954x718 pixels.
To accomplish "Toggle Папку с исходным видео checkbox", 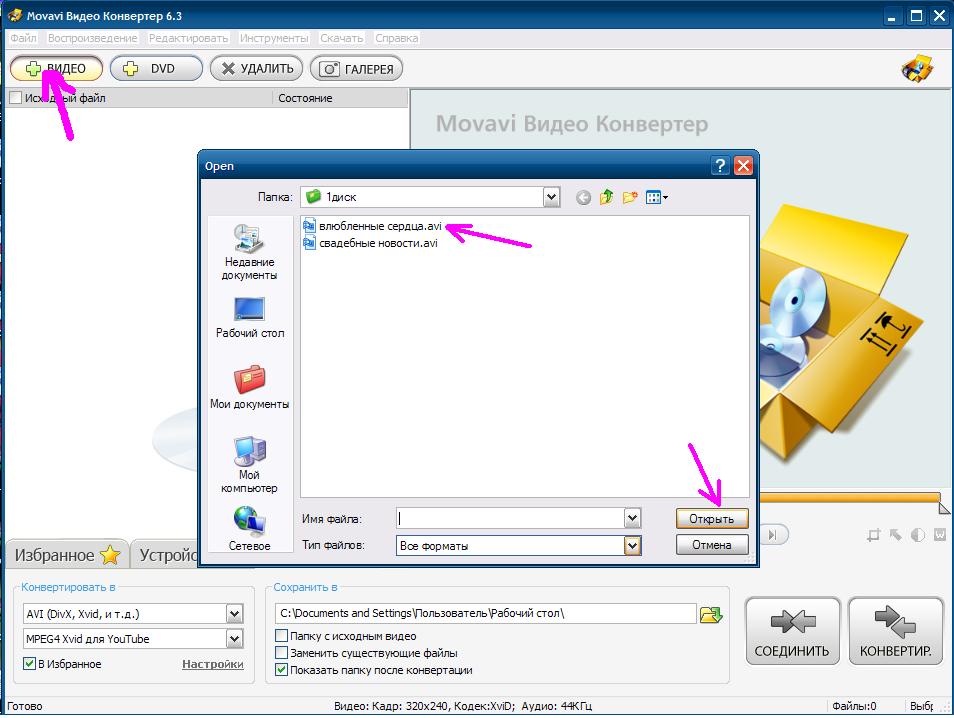I will click(x=281, y=636).
